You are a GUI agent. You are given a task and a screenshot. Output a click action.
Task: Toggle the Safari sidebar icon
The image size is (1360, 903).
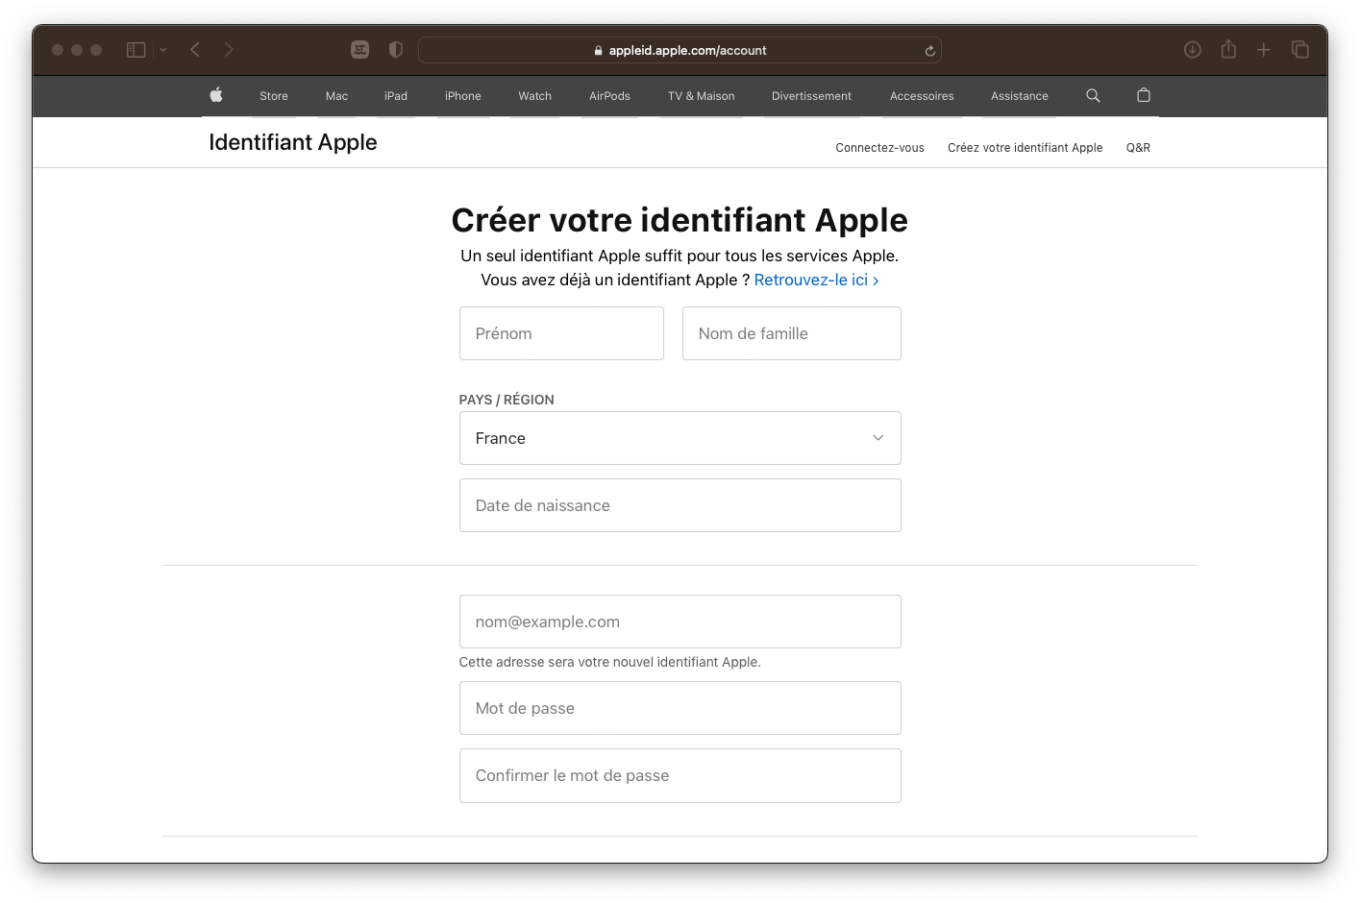click(136, 50)
